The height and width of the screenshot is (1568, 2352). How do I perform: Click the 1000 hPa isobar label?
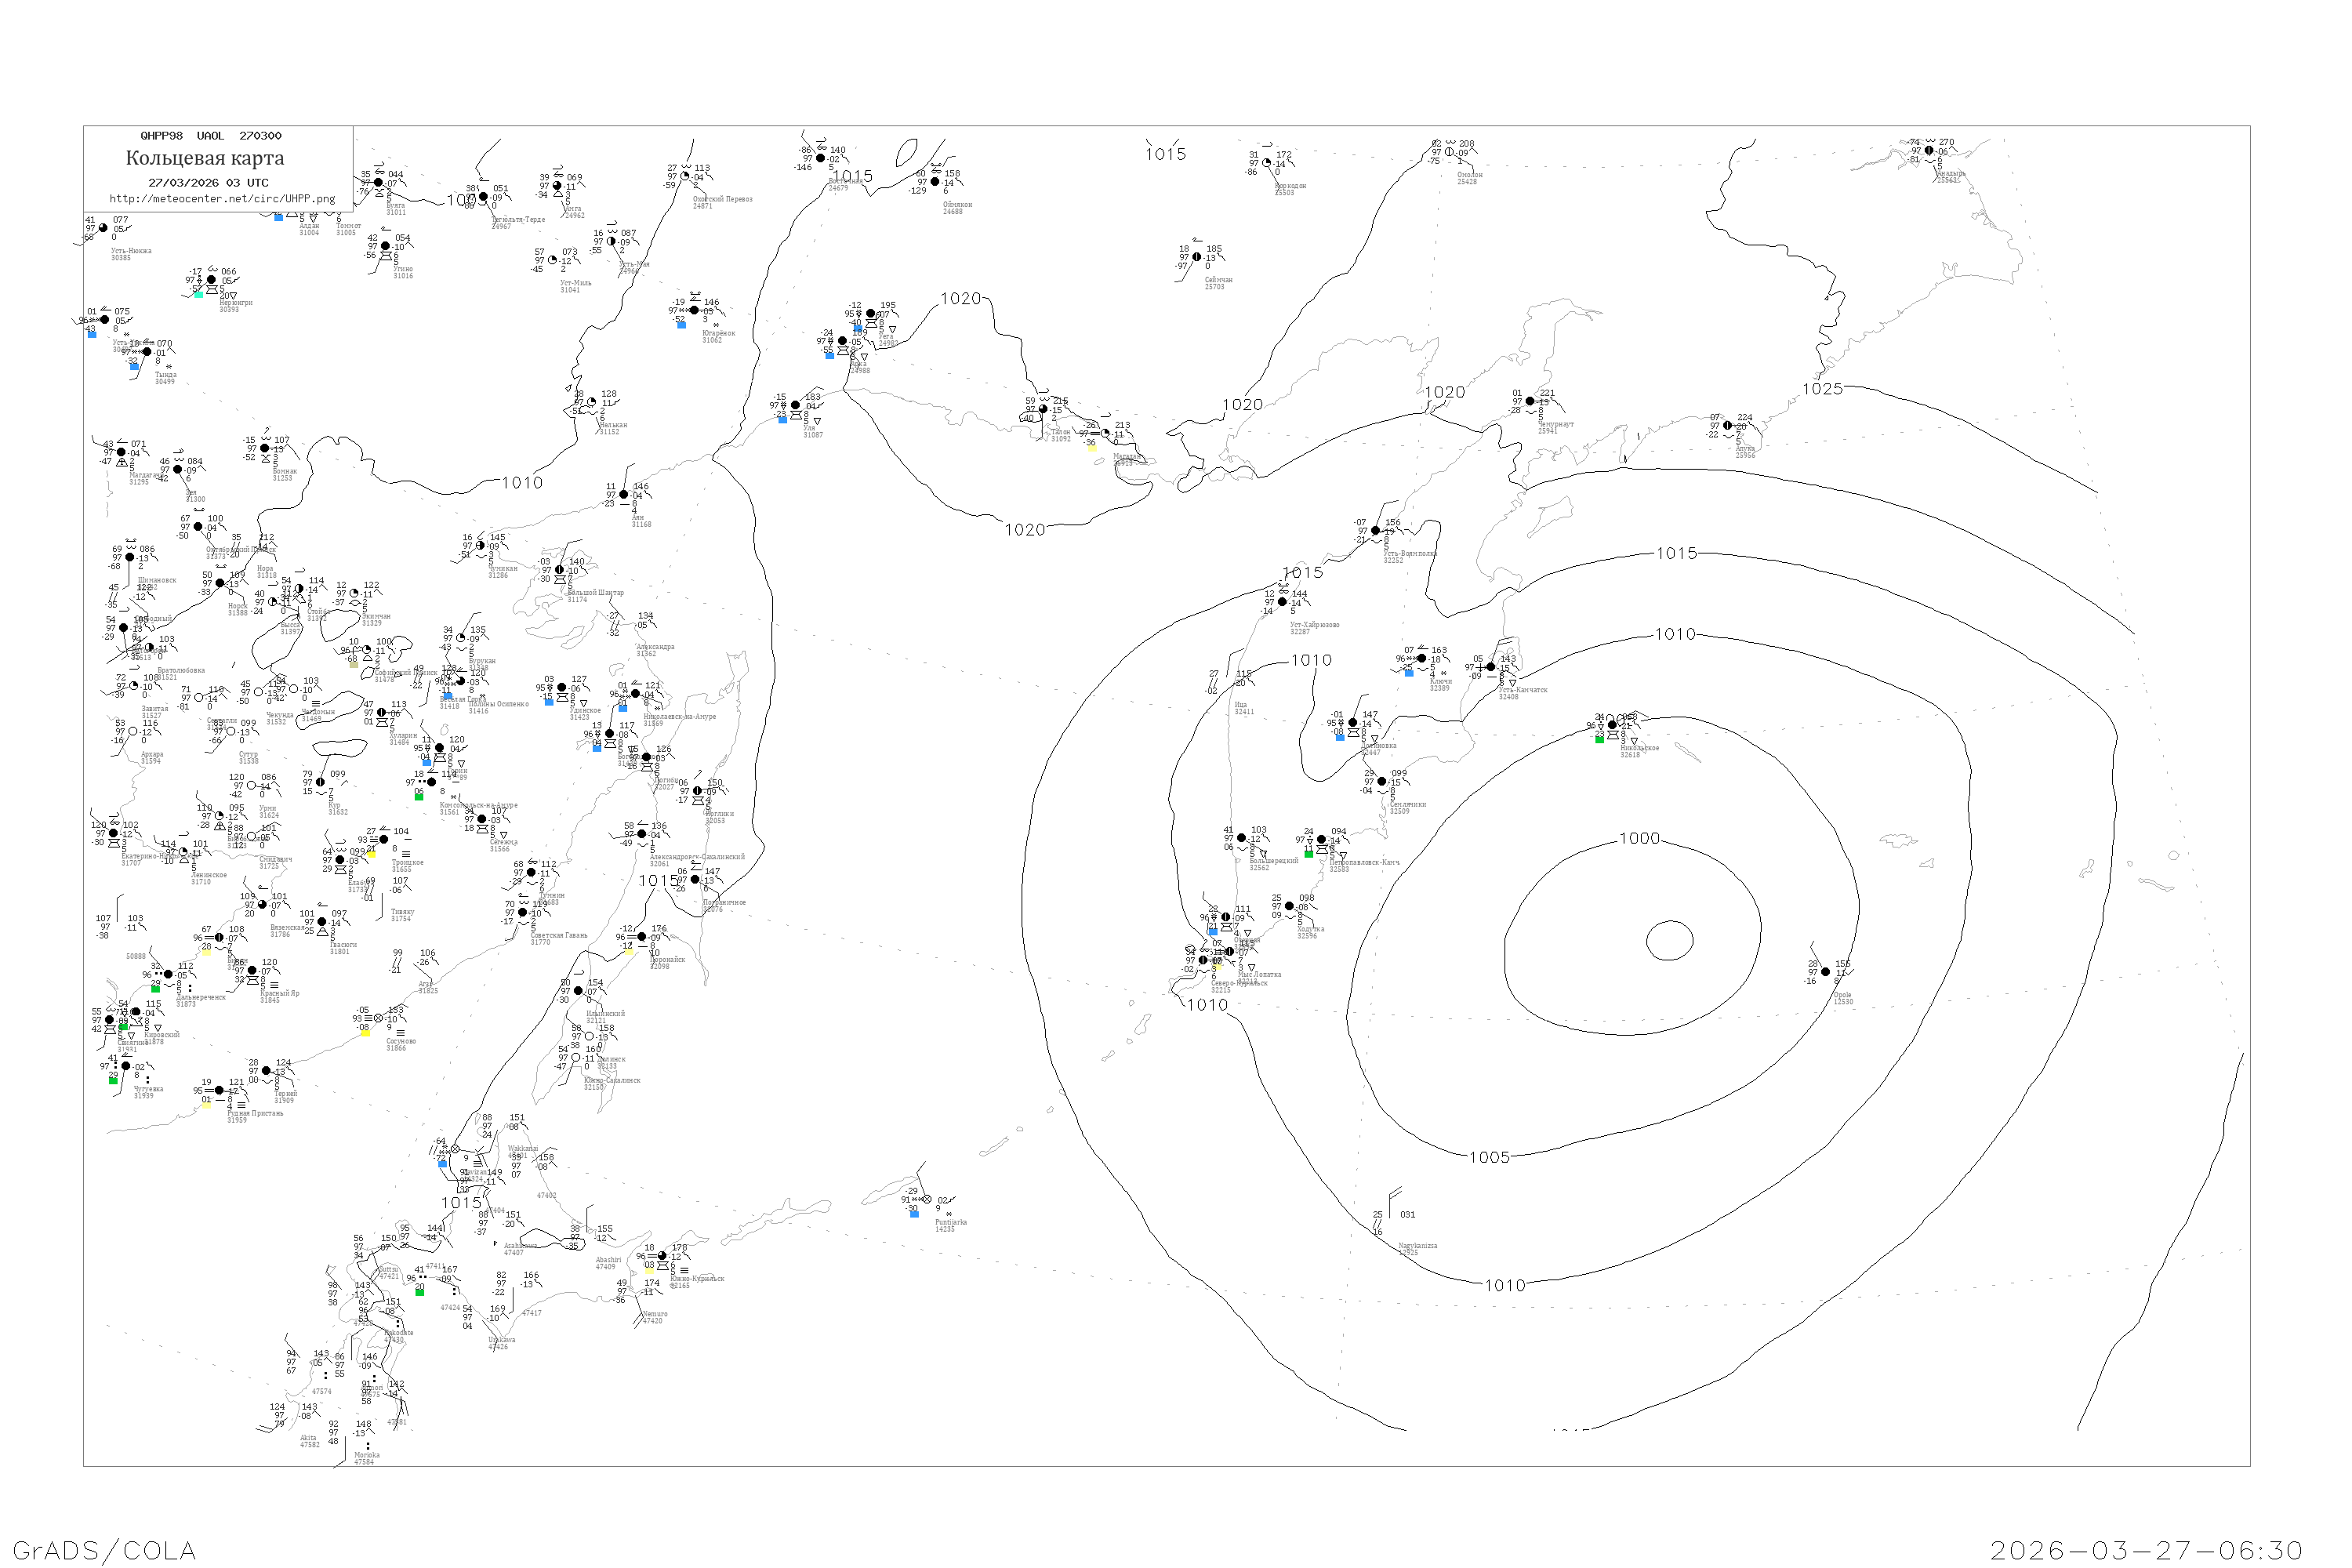[x=1639, y=839]
